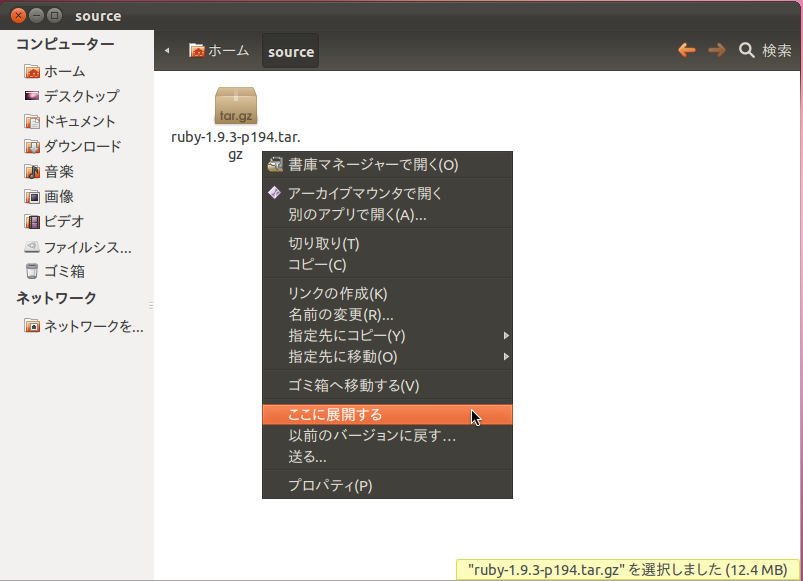
Task: Choose コピー(C) from context menu
Action: click(x=387, y=265)
